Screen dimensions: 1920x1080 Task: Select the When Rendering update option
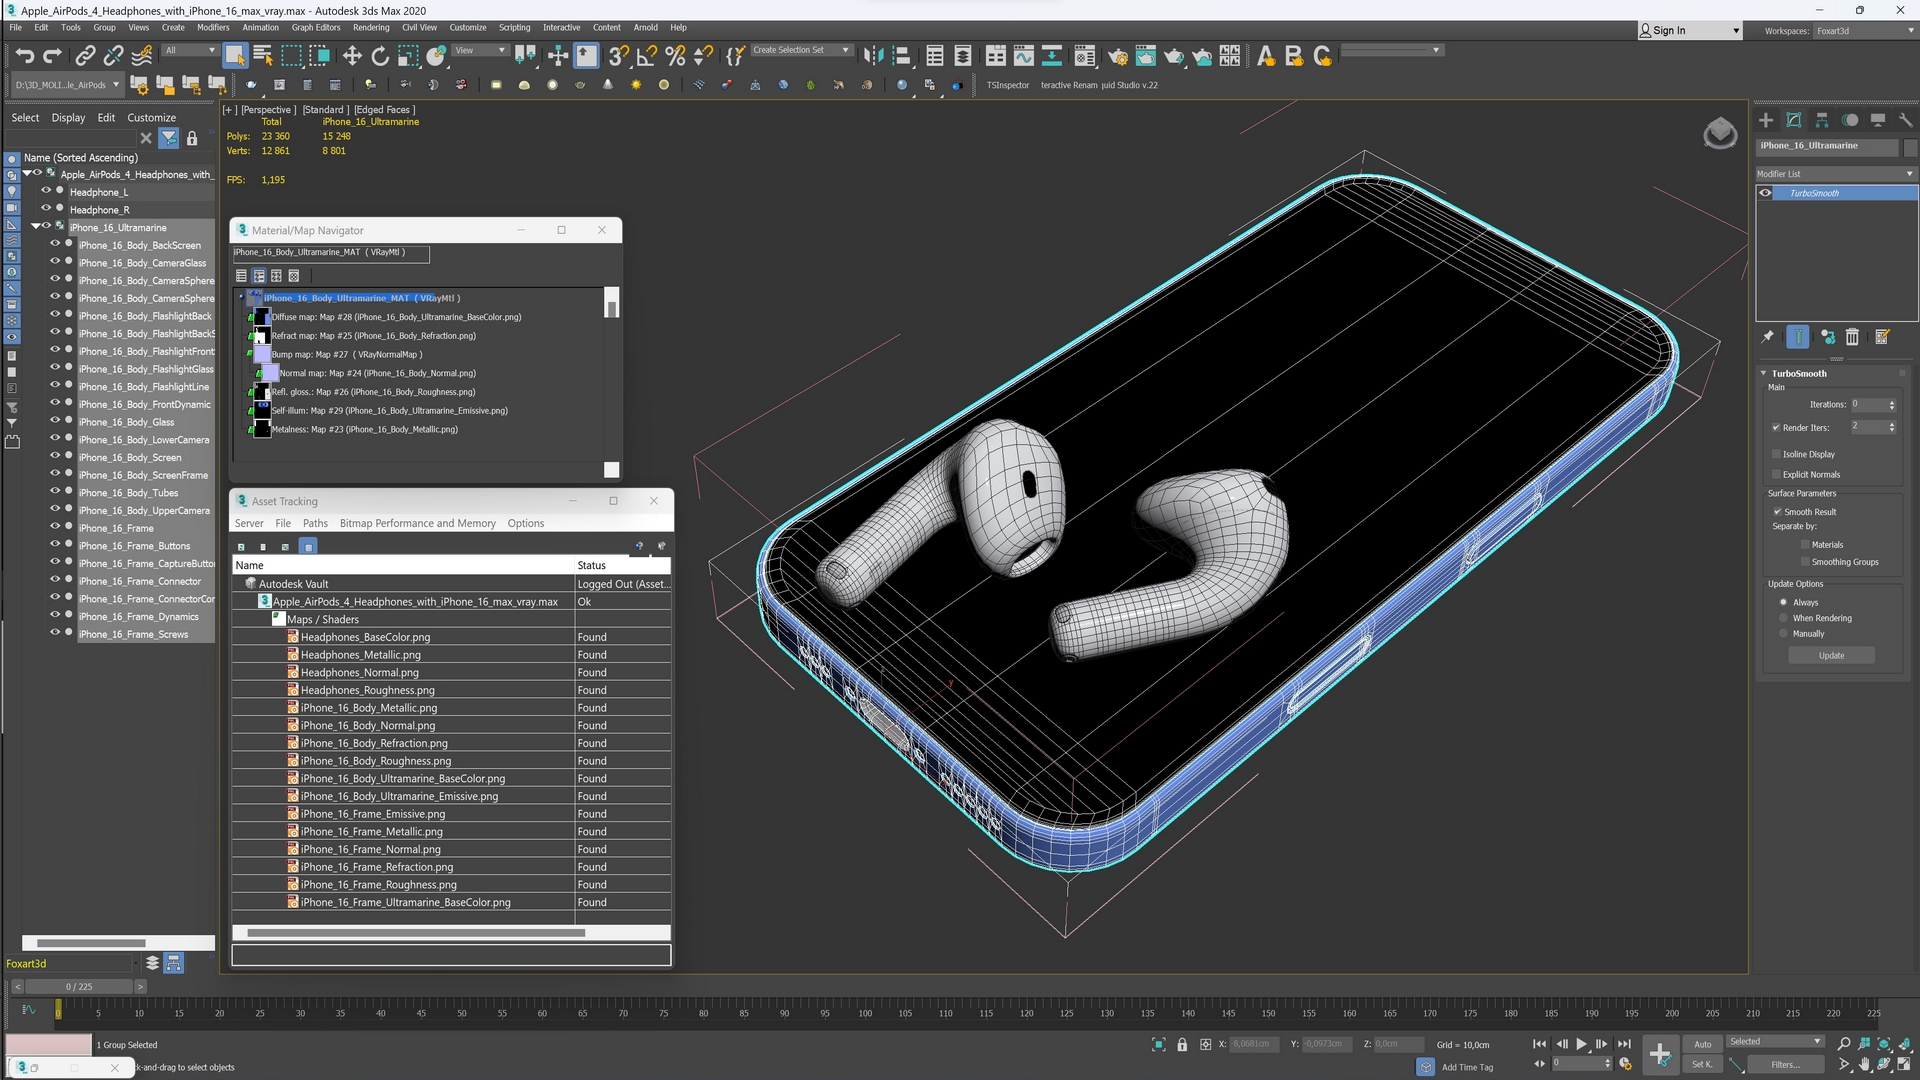tap(1783, 618)
